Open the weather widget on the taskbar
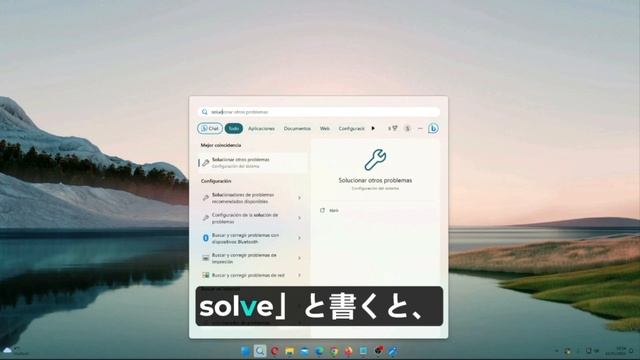Viewport: 640px width, 360px height. (x=15, y=351)
